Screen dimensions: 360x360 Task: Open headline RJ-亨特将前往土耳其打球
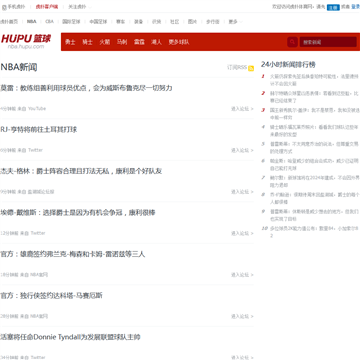coord(39,130)
